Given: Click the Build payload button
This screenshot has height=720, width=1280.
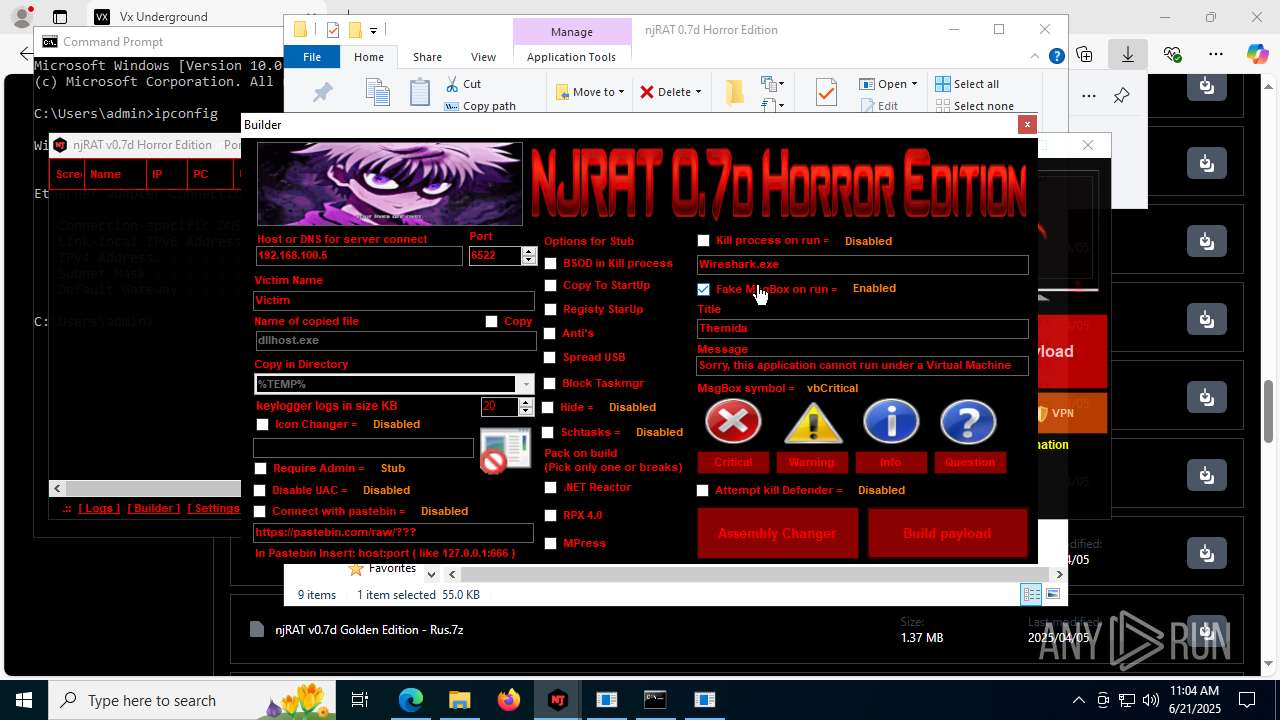Looking at the screenshot, I should [x=947, y=533].
